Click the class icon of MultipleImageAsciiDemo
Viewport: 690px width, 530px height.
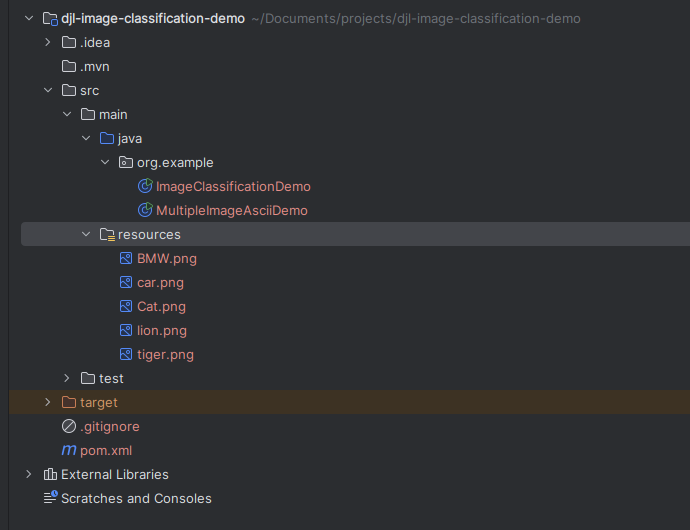point(145,211)
